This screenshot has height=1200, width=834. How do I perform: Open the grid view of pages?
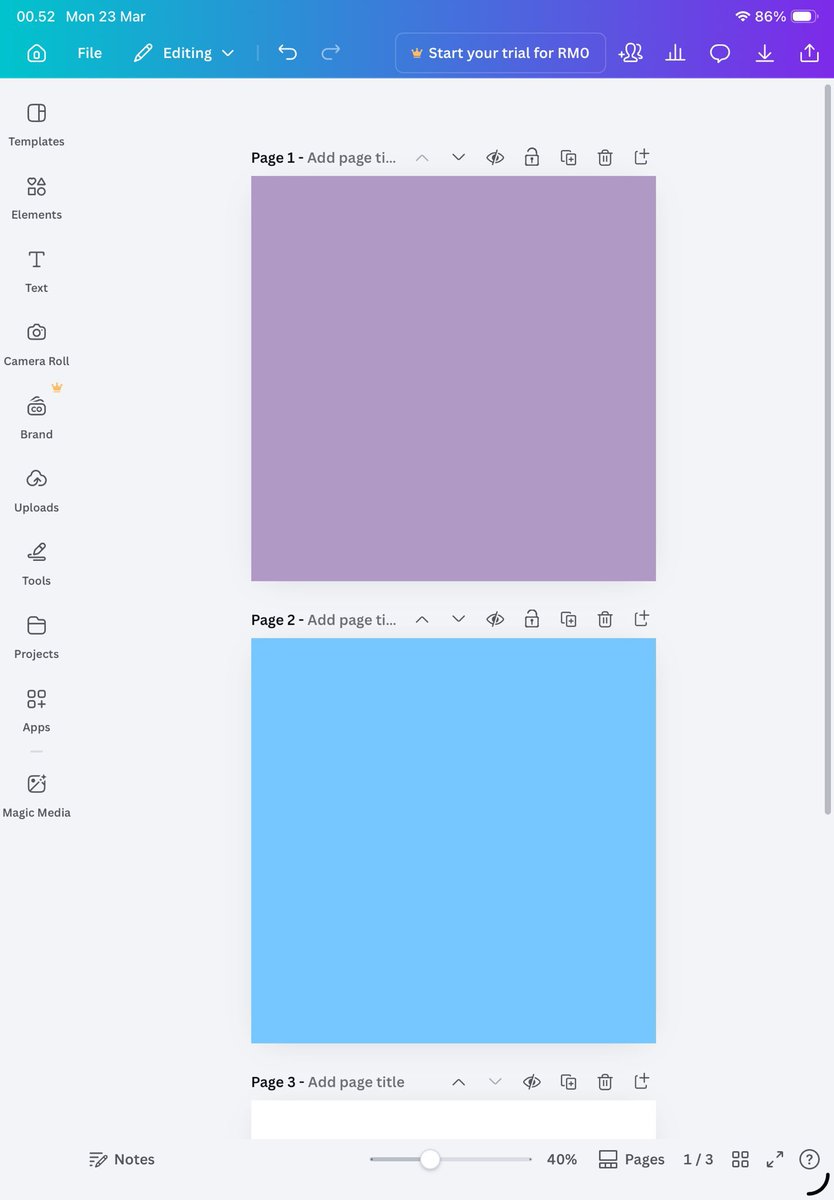[740, 1160]
